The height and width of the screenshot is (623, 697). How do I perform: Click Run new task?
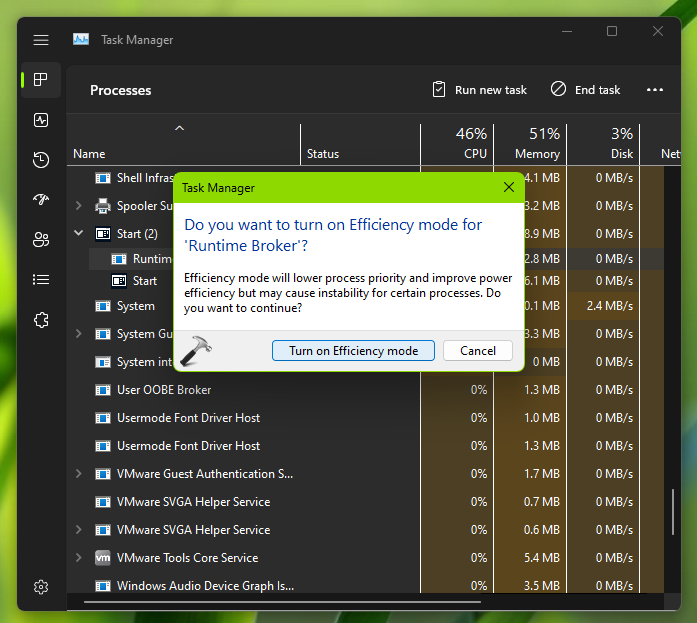point(479,90)
